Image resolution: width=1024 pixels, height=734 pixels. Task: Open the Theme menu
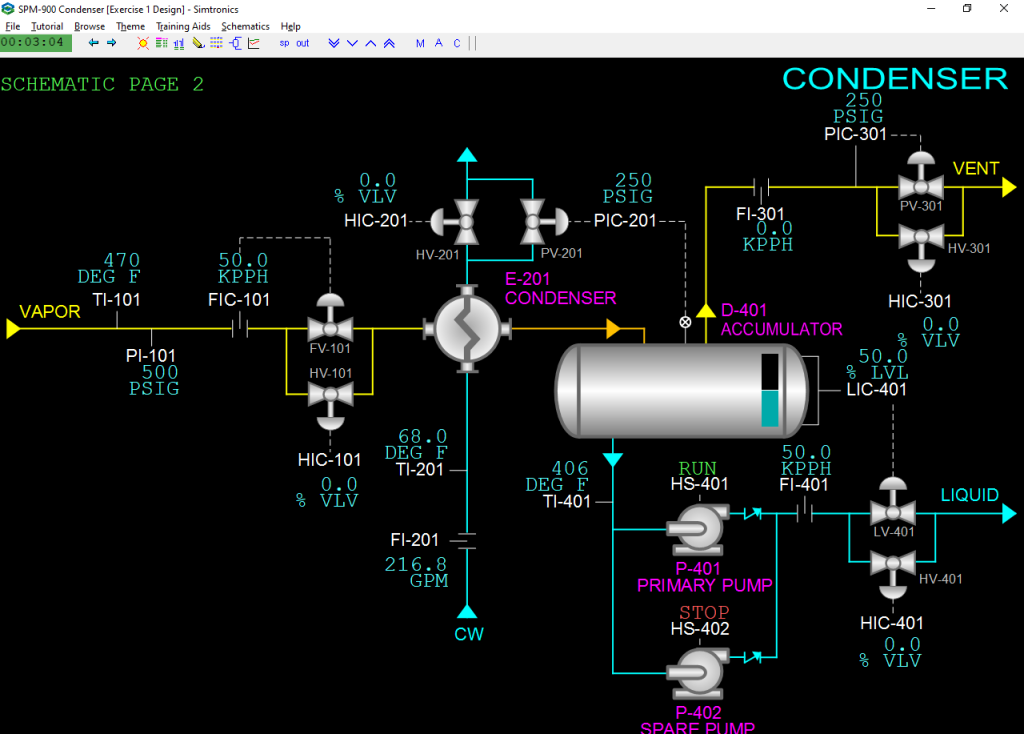click(x=131, y=26)
